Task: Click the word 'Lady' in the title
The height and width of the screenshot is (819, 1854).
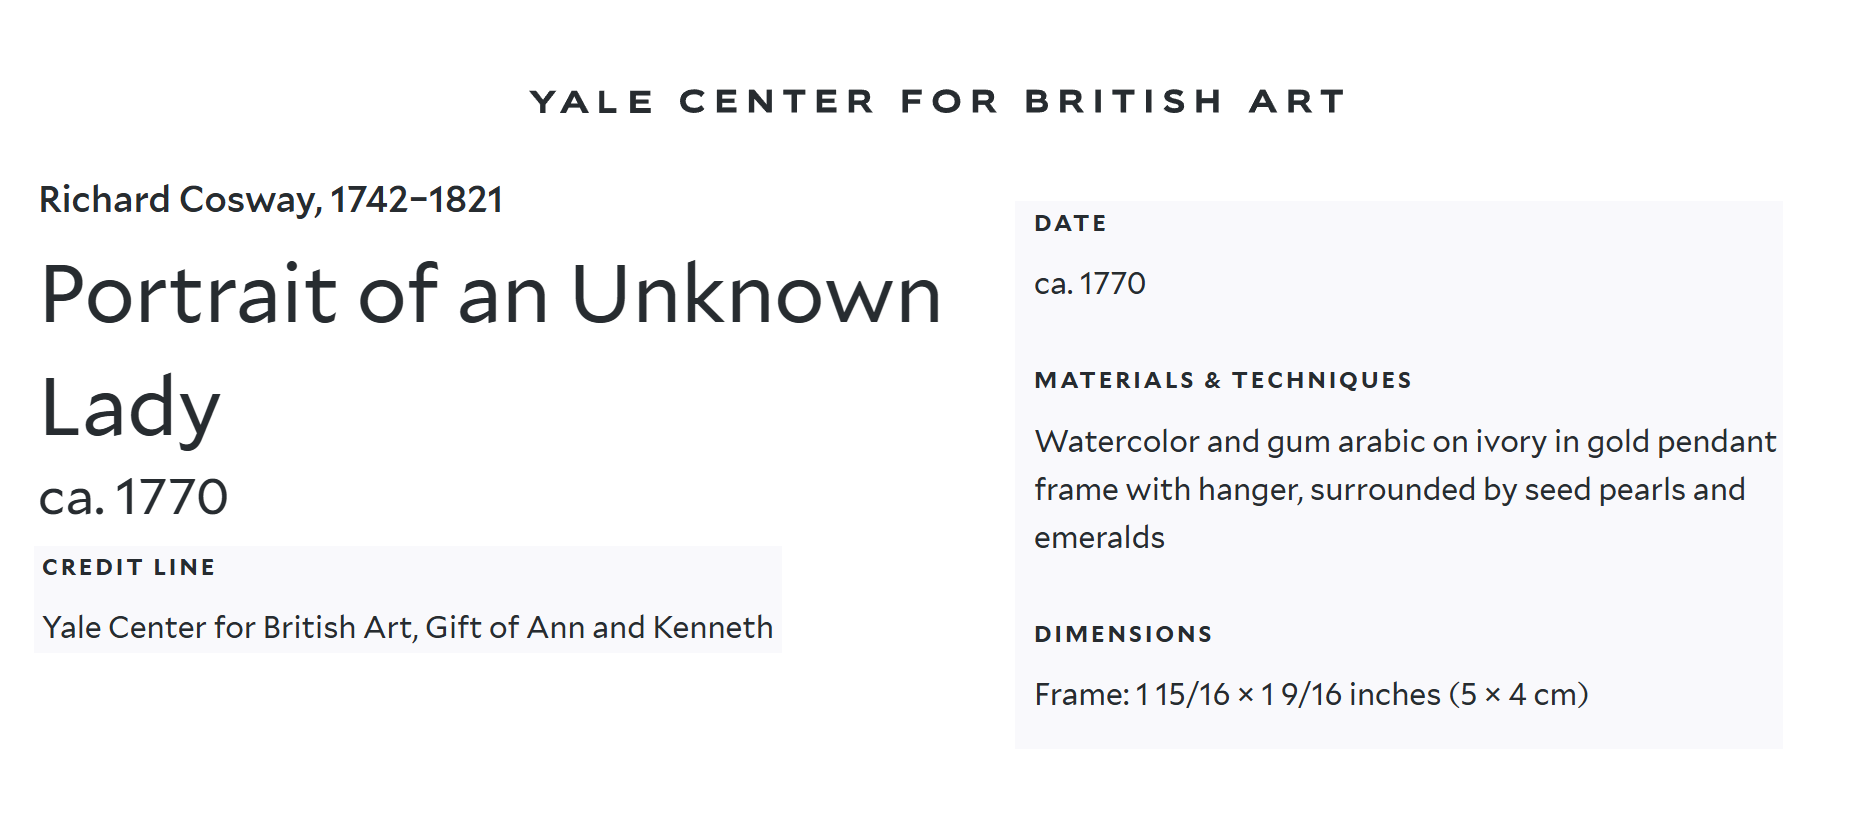Action: (130, 408)
